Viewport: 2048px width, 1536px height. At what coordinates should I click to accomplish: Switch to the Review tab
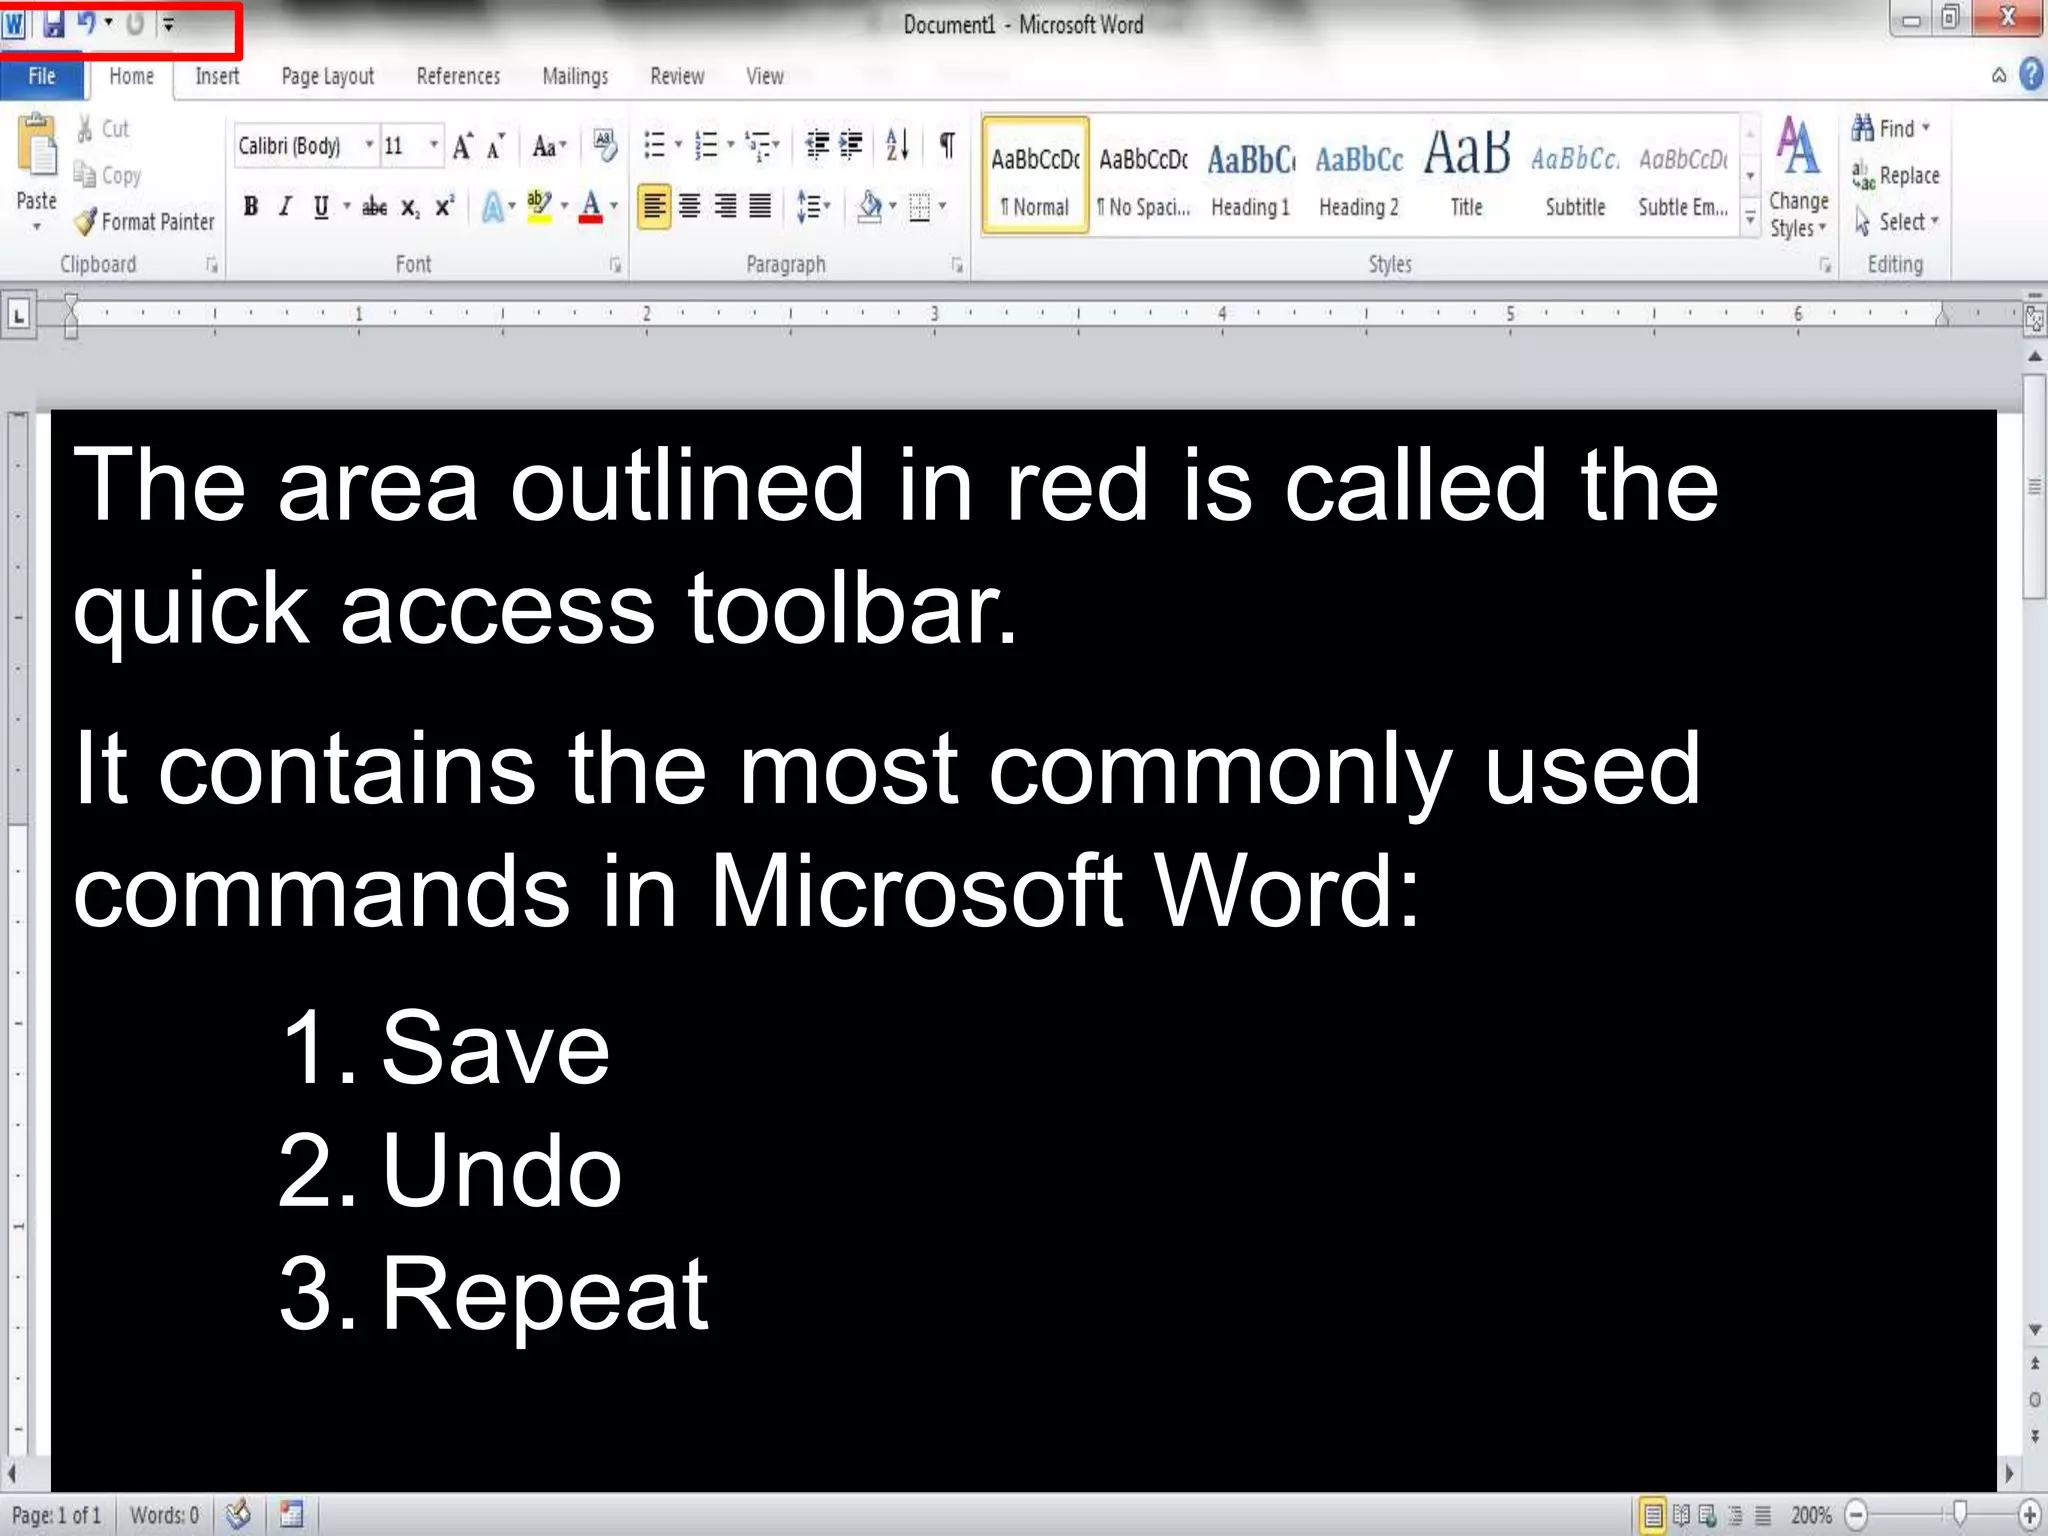[x=677, y=76]
